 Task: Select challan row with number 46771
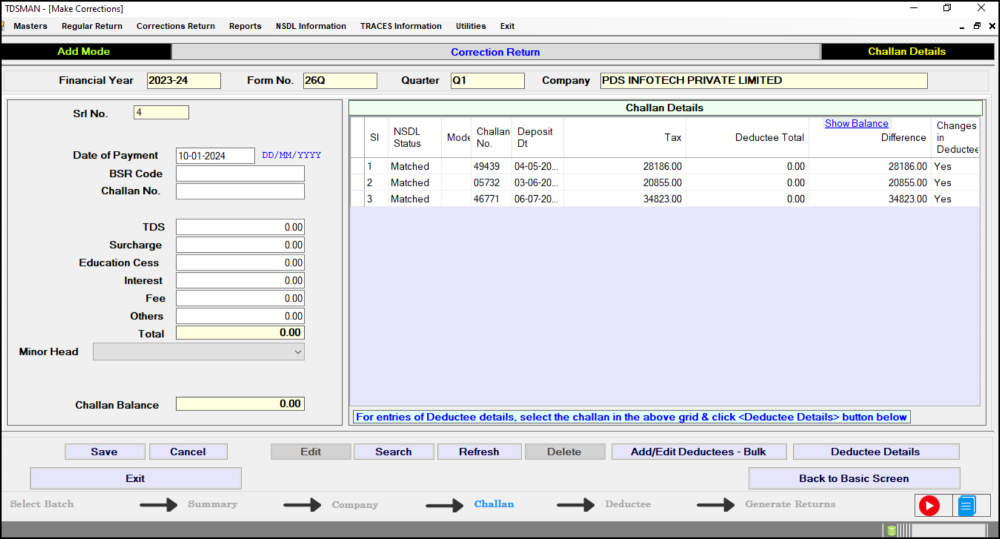(665, 199)
